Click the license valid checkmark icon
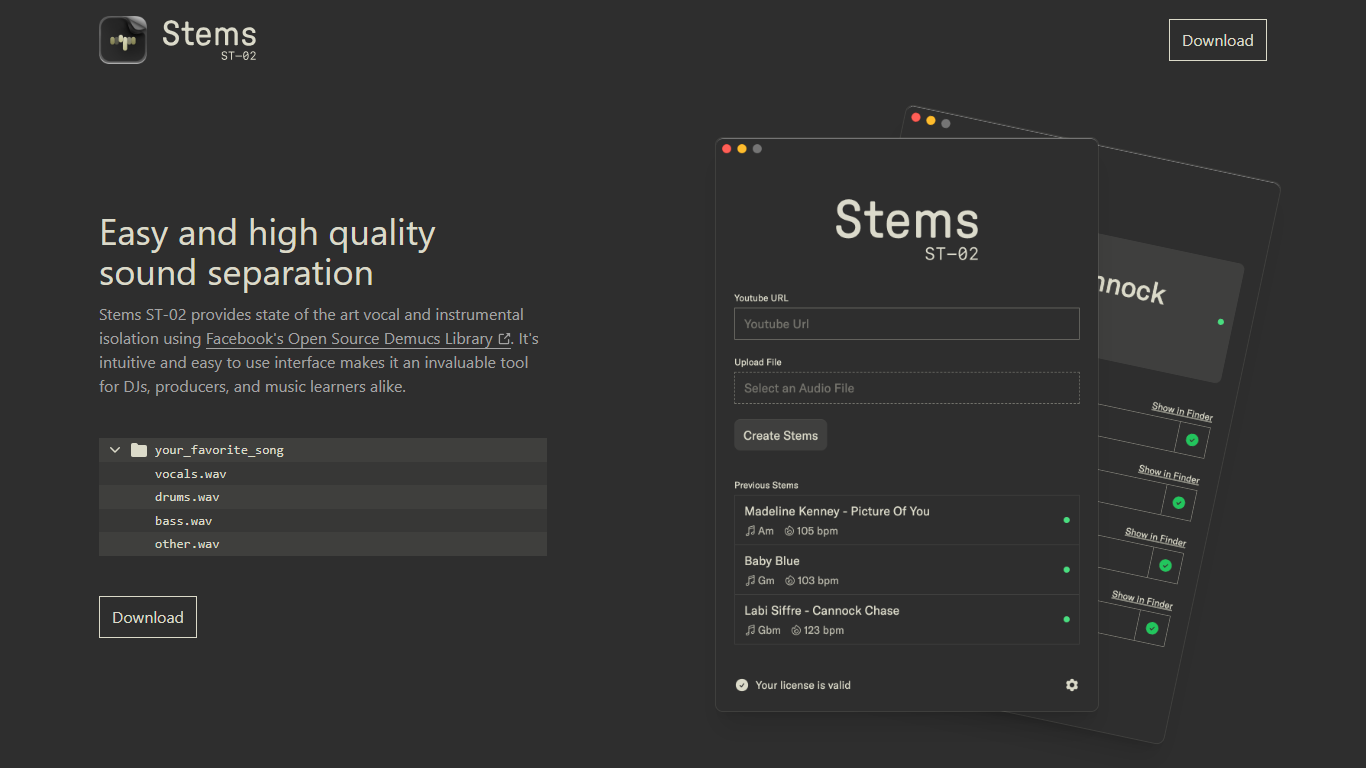 coord(742,685)
